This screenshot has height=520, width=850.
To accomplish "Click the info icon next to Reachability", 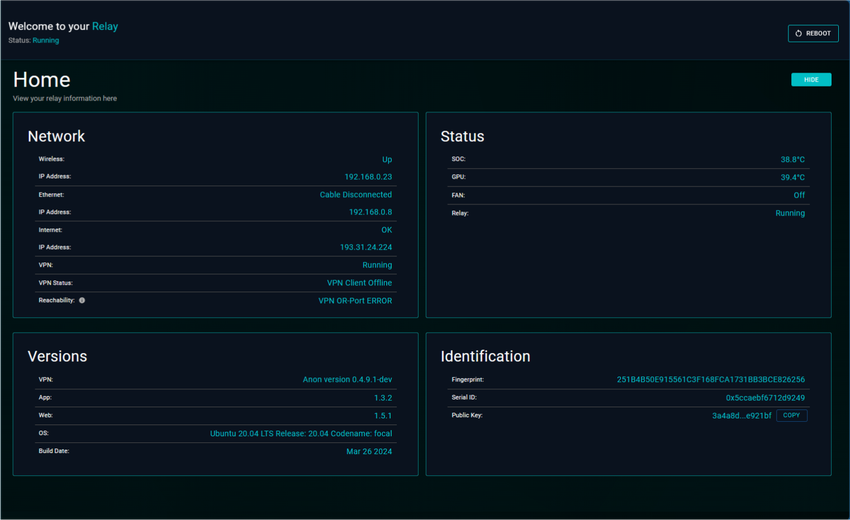I will tap(82, 300).
